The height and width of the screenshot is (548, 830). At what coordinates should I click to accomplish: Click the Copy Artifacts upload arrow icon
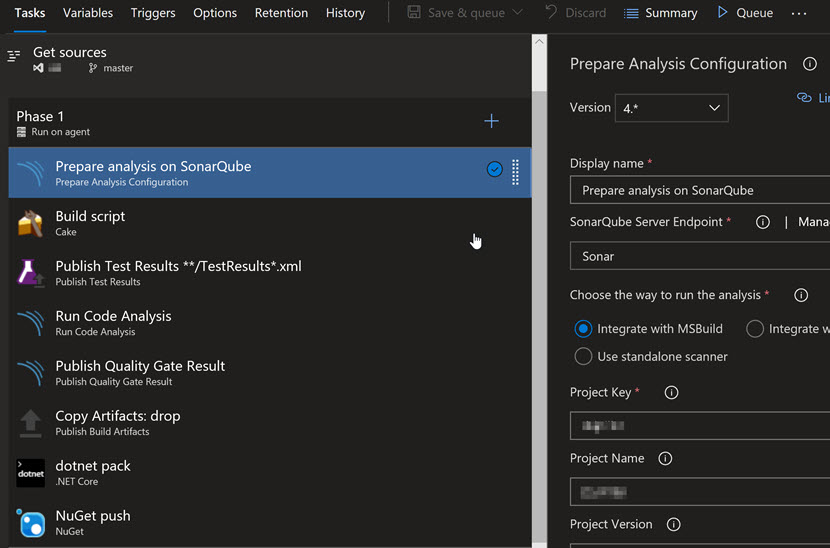click(31, 423)
